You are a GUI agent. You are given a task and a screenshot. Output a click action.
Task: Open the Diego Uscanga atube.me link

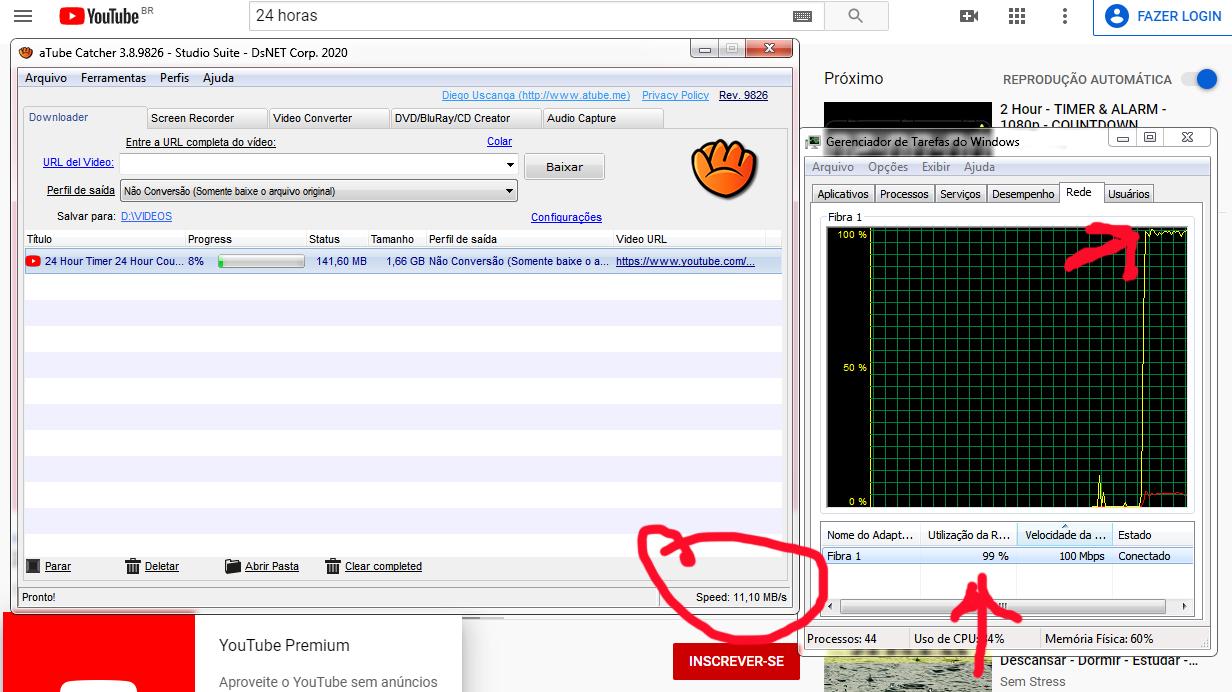pyautogui.click(x=536, y=95)
